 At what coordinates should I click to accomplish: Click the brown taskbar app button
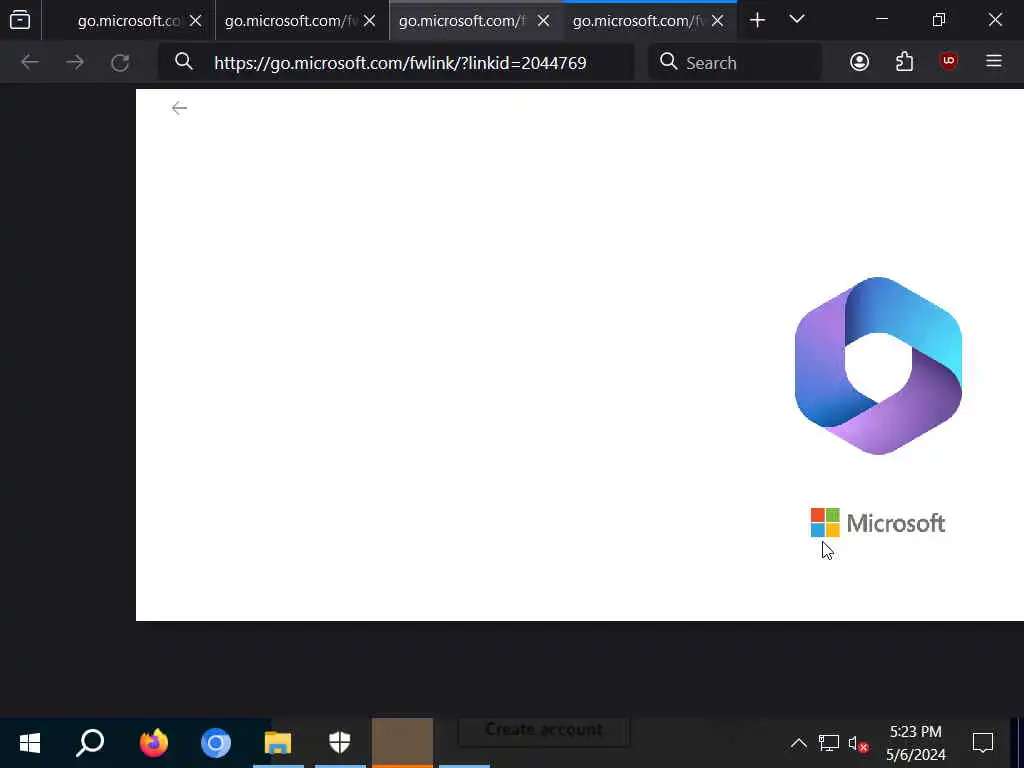[x=402, y=743]
